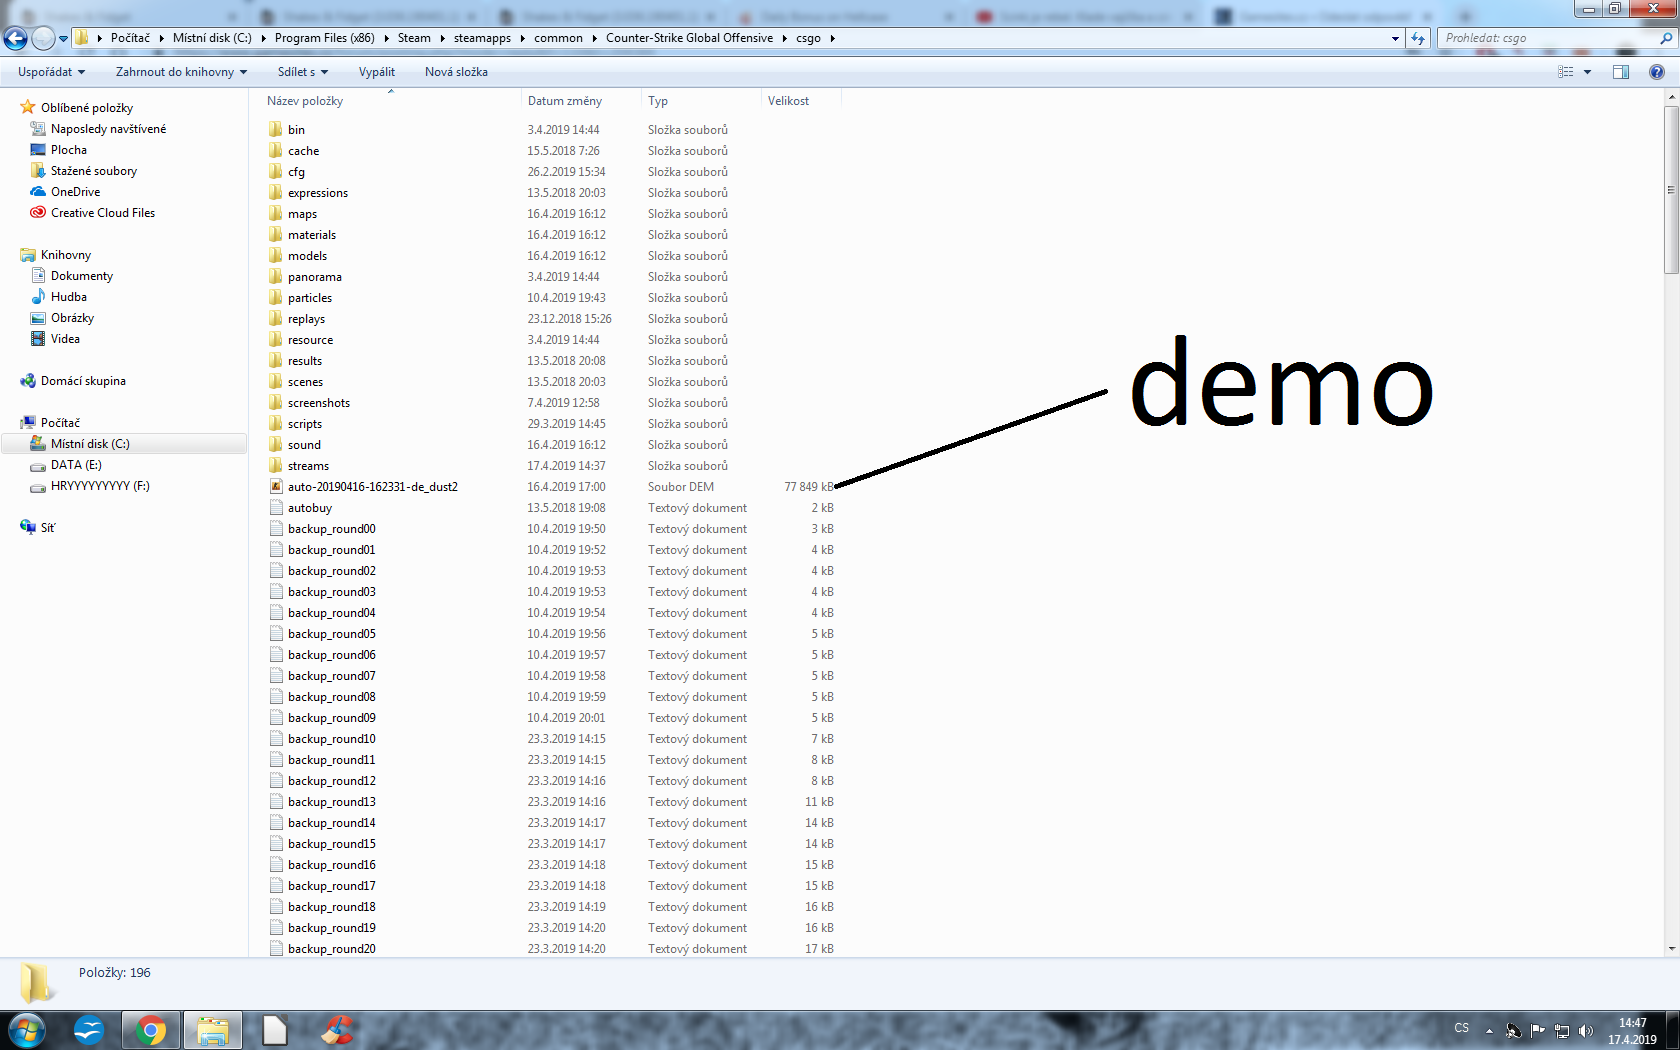Click the Help question mark icon
Screen dimensions: 1680x1050
(1656, 72)
